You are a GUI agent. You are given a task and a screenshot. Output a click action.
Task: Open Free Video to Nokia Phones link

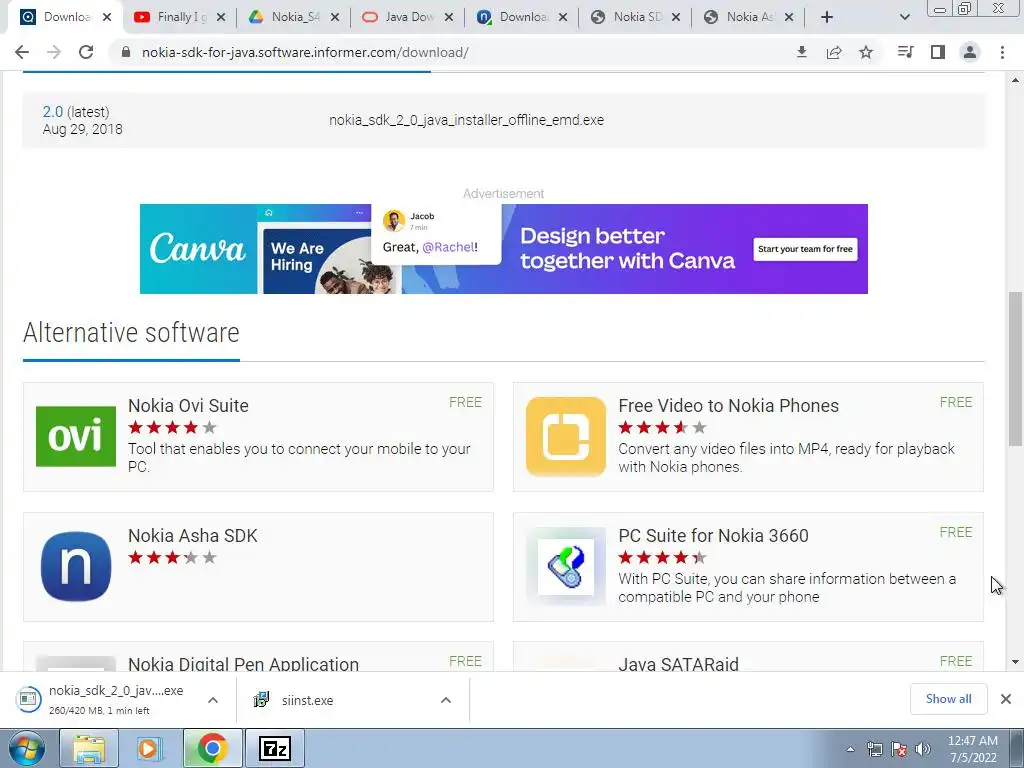[728, 406]
